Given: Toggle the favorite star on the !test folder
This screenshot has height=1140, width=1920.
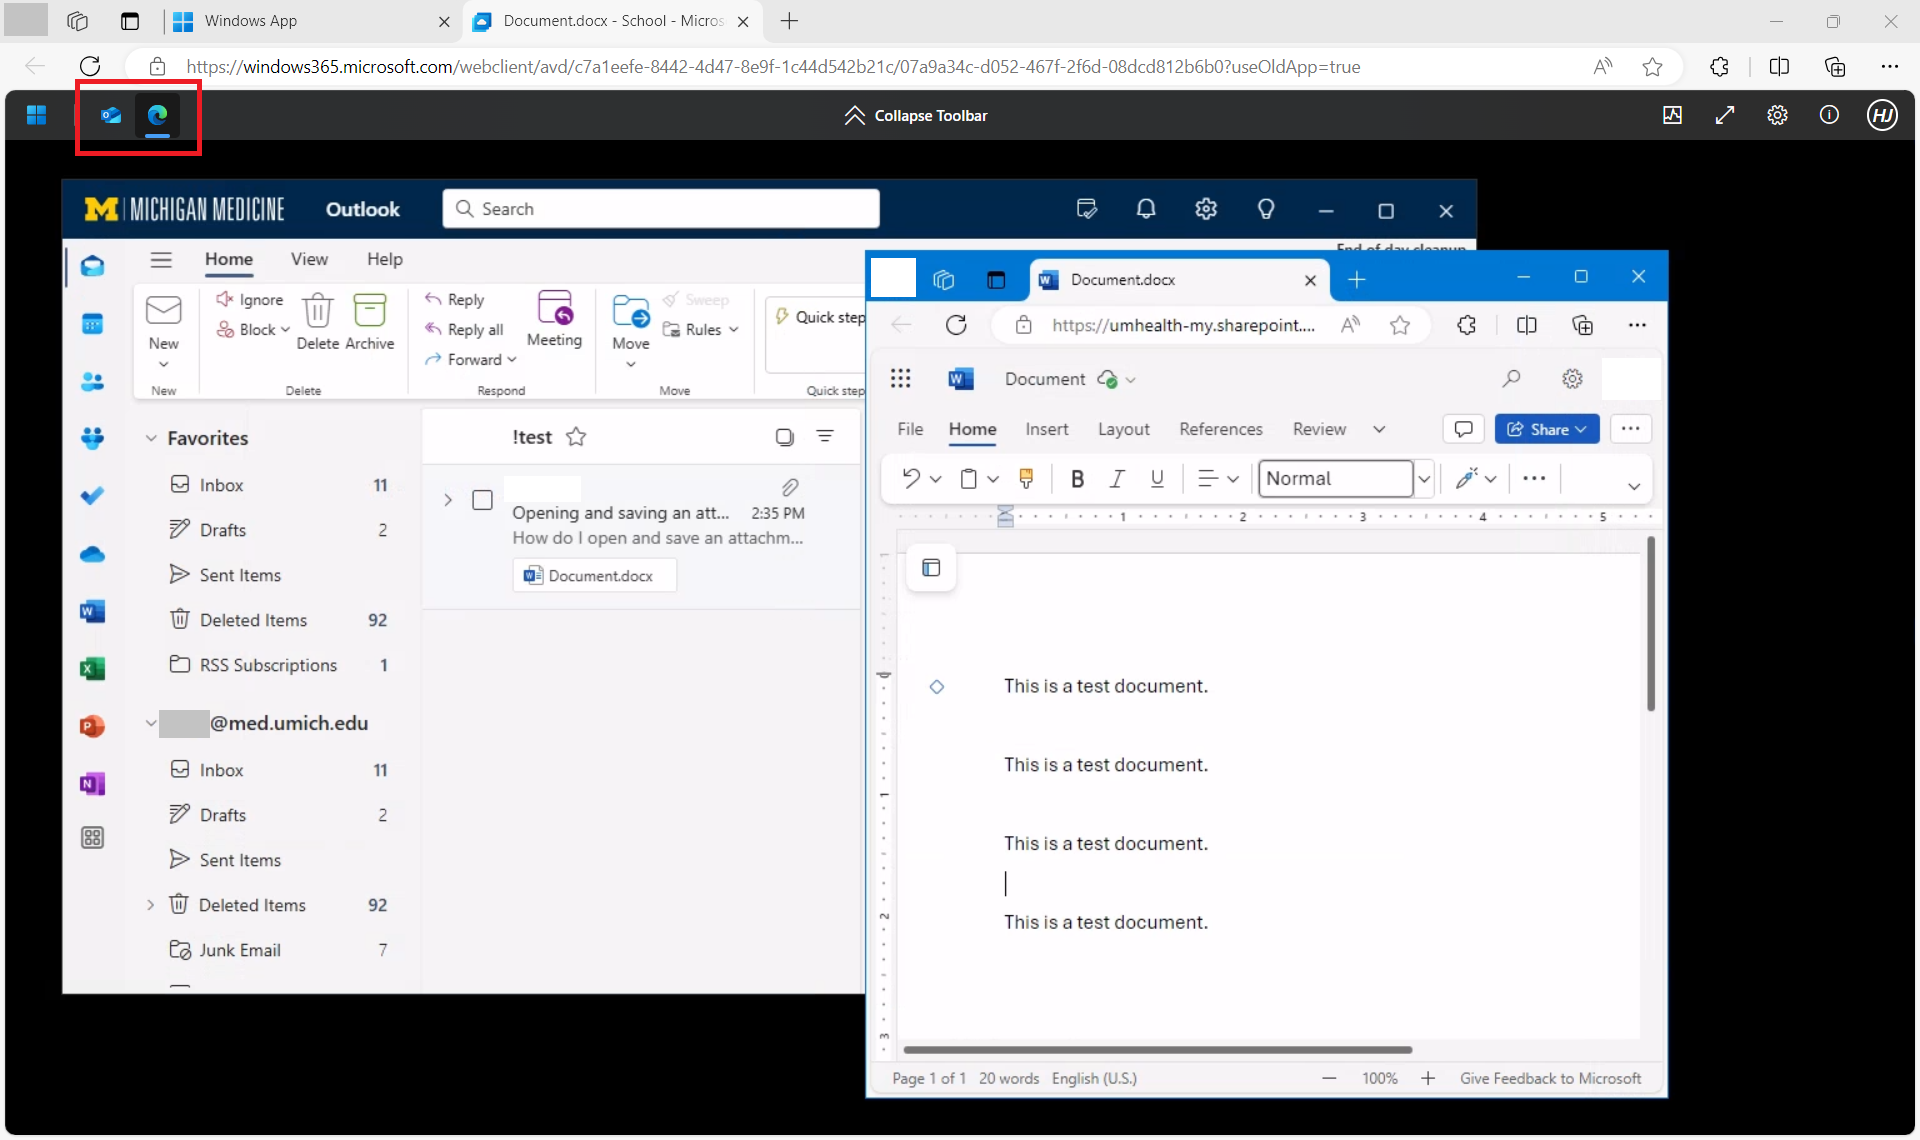Looking at the screenshot, I should [x=577, y=437].
